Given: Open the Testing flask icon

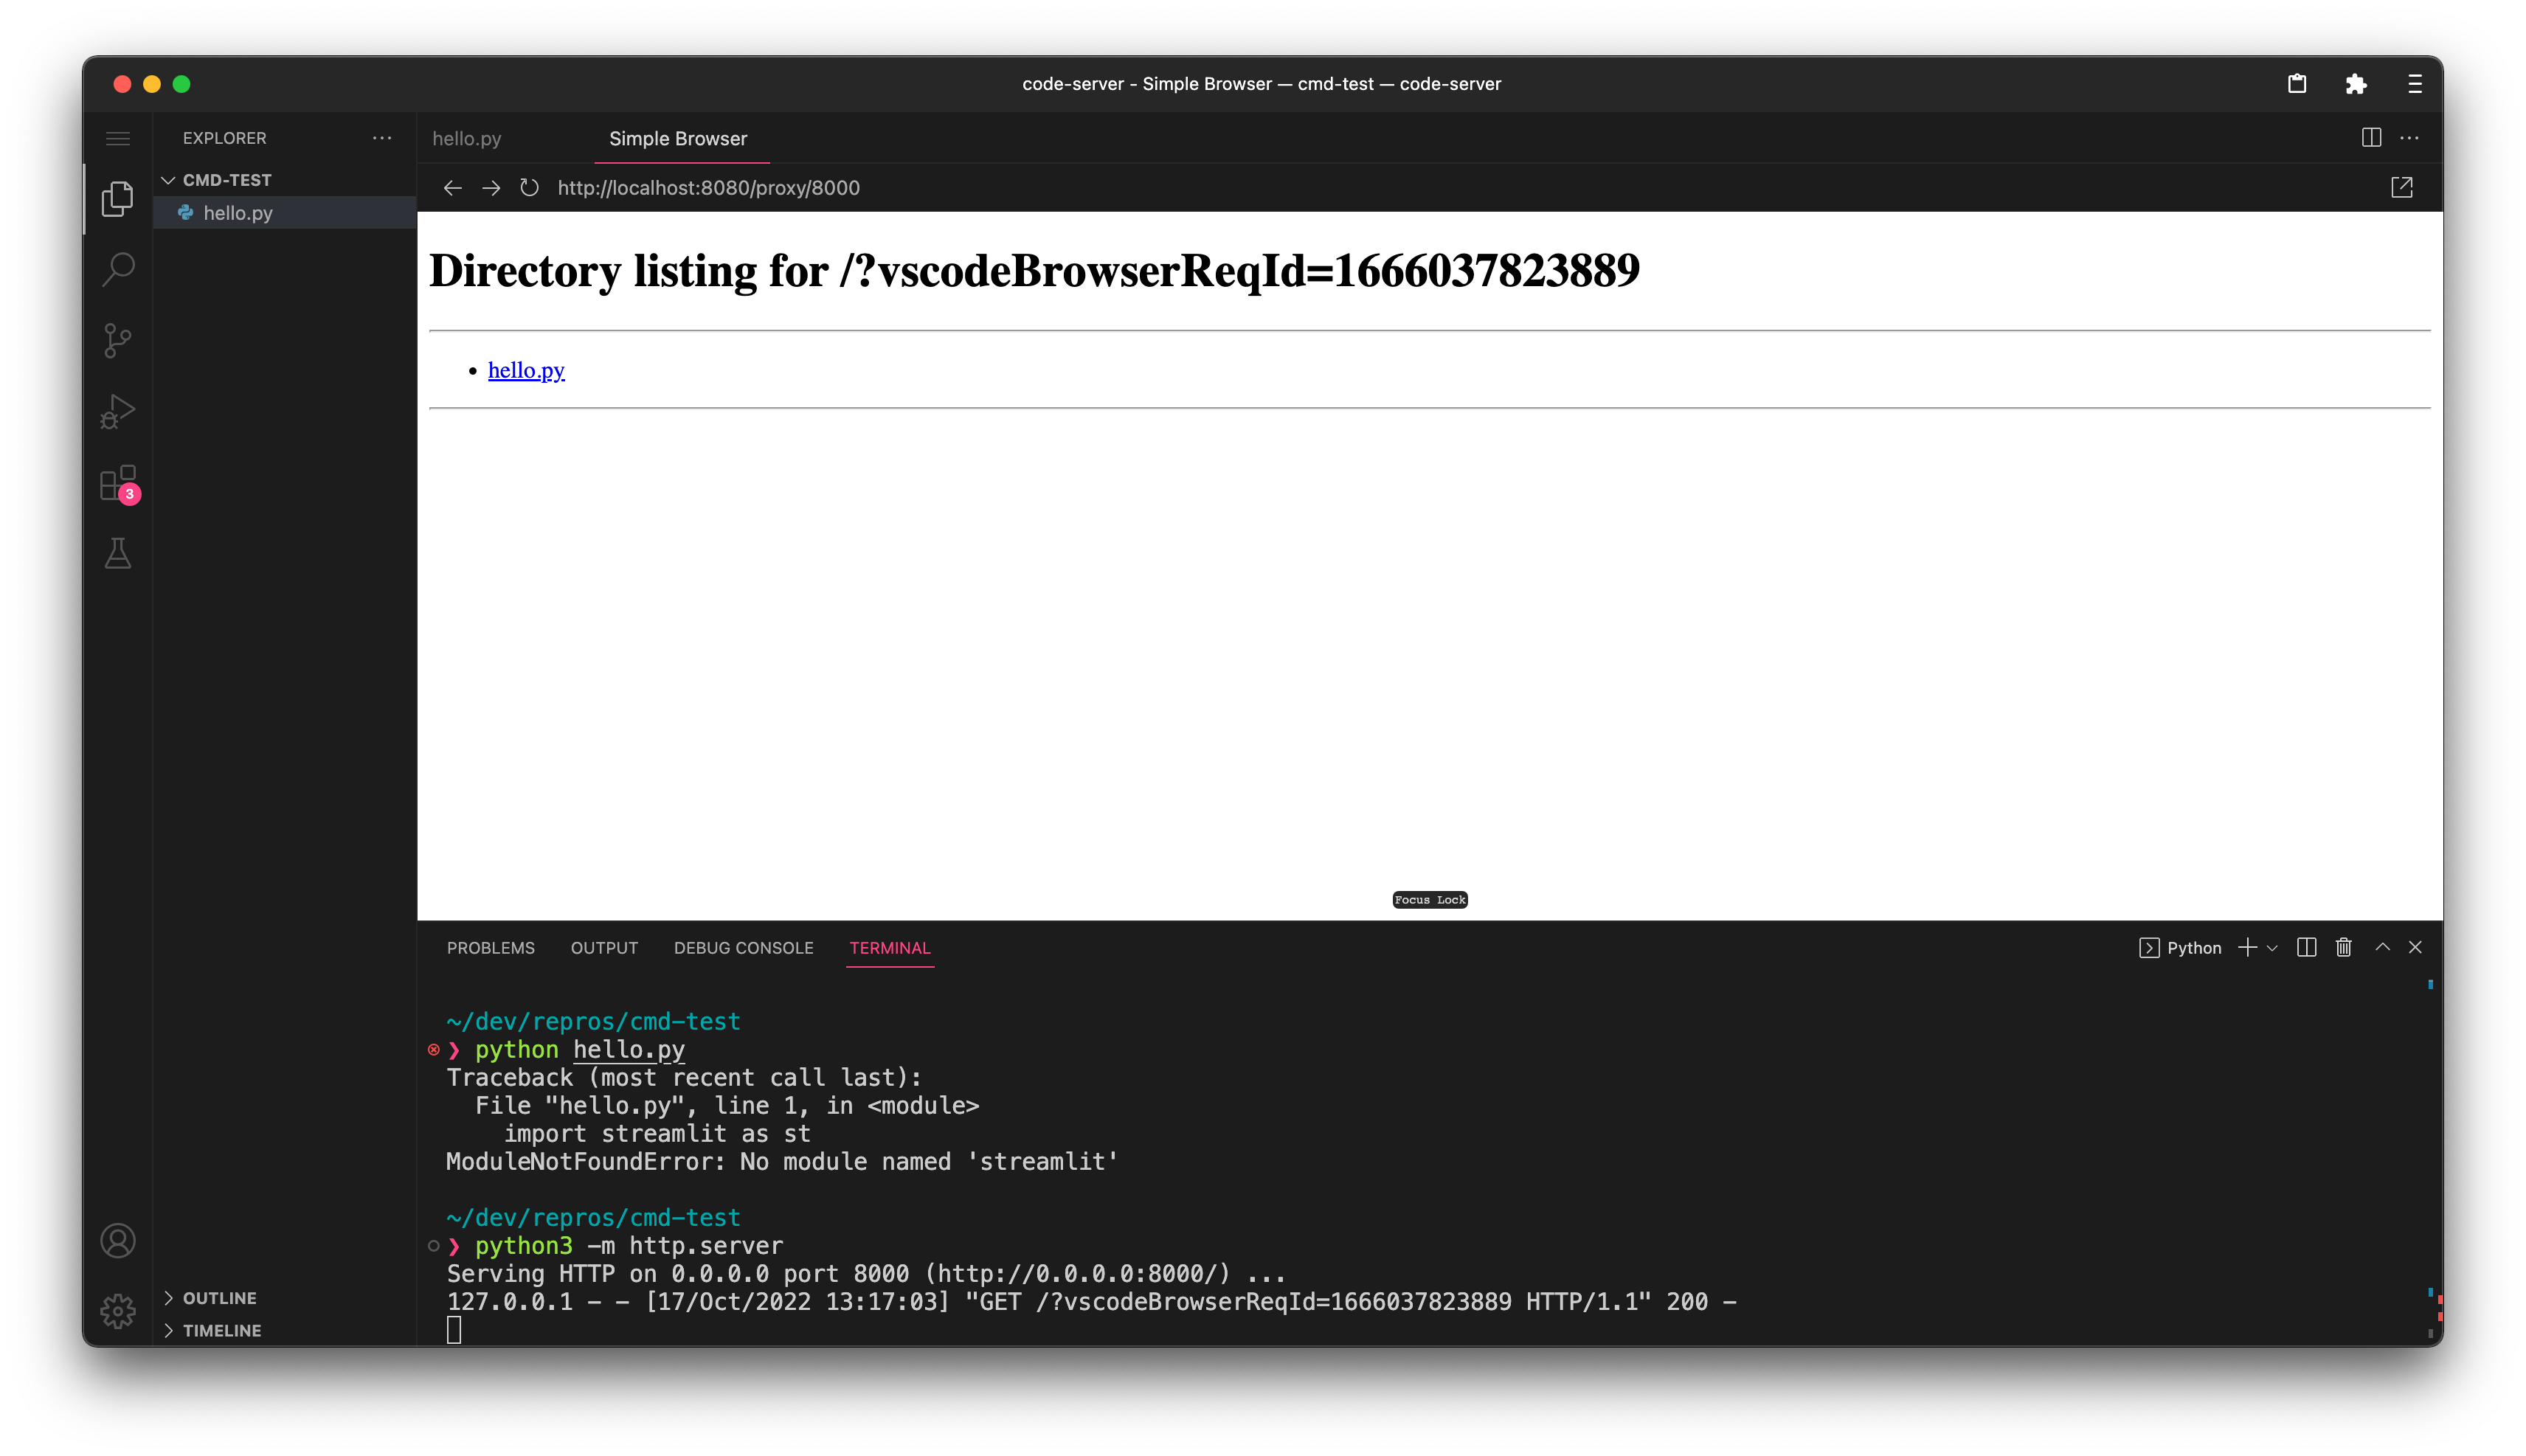Looking at the screenshot, I should 118,553.
